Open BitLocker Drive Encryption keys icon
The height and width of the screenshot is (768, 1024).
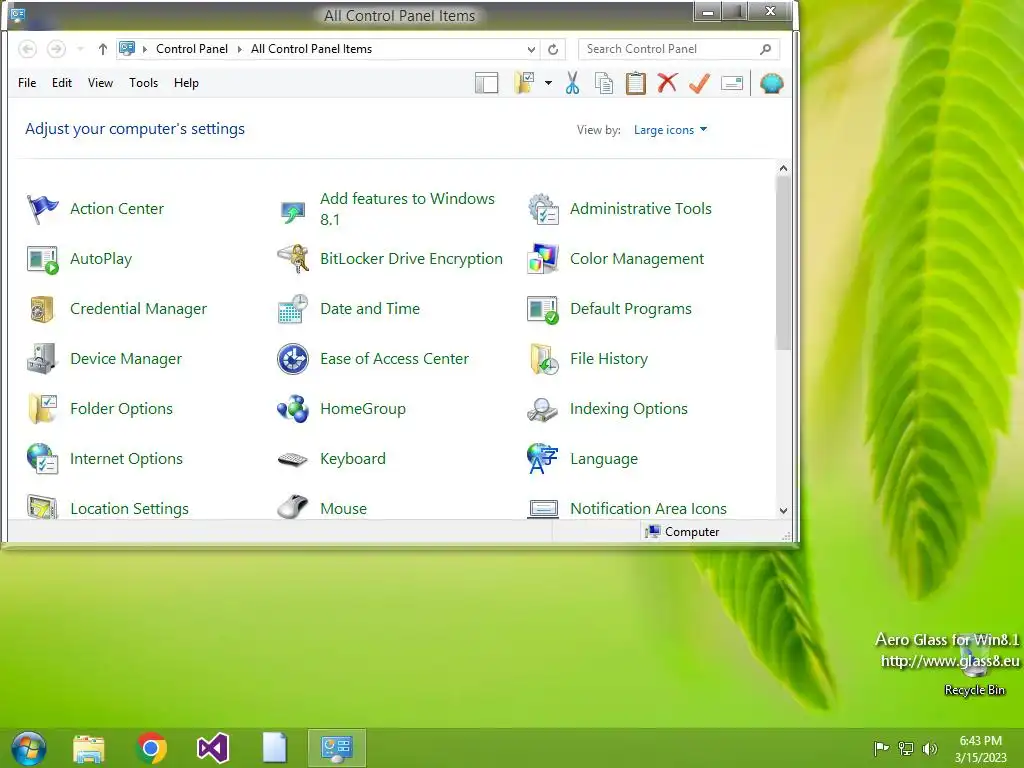(293, 259)
